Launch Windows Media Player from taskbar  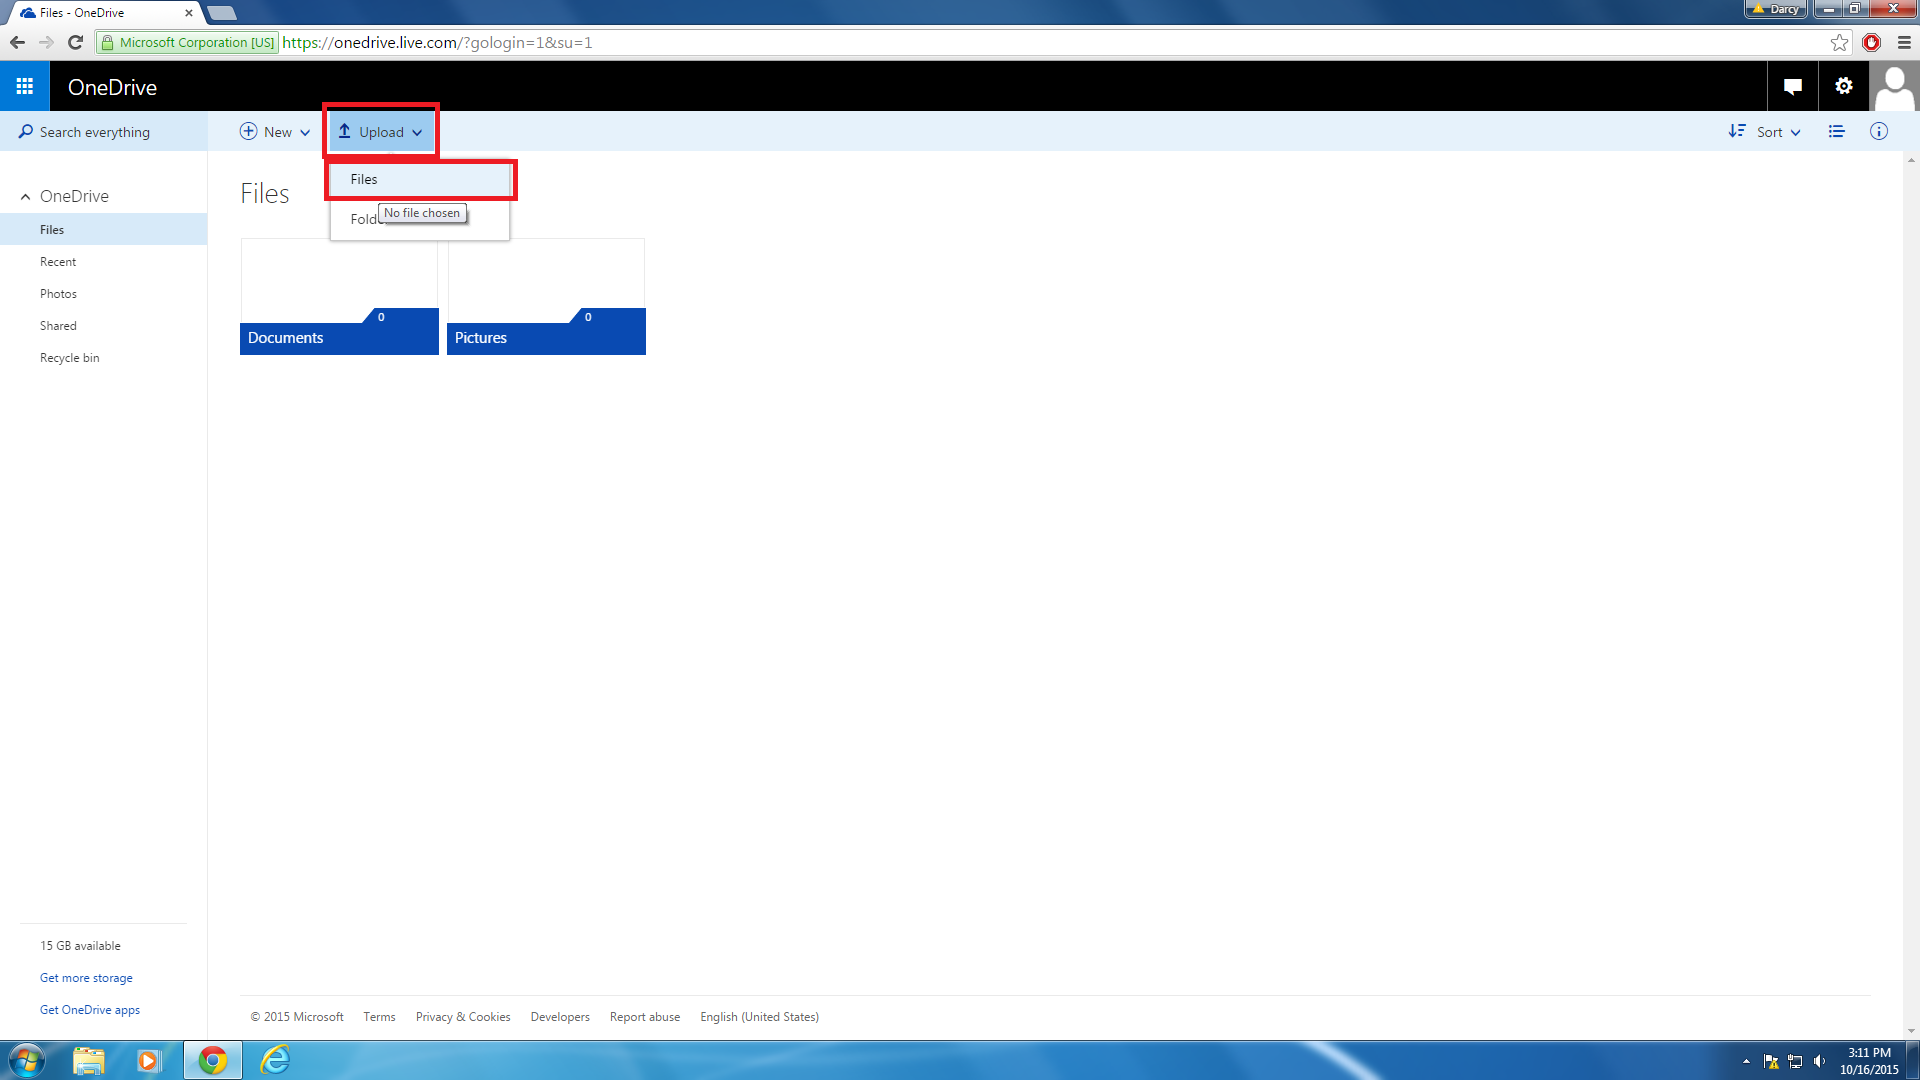[x=149, y=1060]
